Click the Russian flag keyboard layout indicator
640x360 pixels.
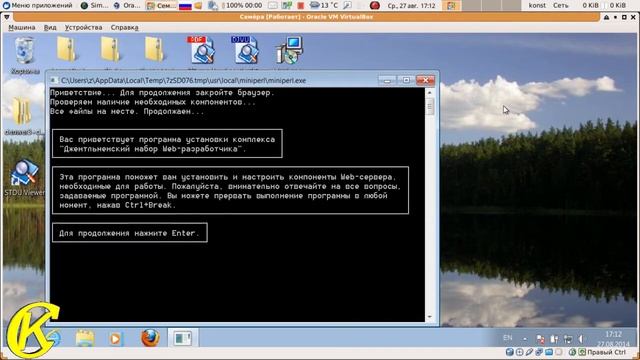tap(185, 6)
